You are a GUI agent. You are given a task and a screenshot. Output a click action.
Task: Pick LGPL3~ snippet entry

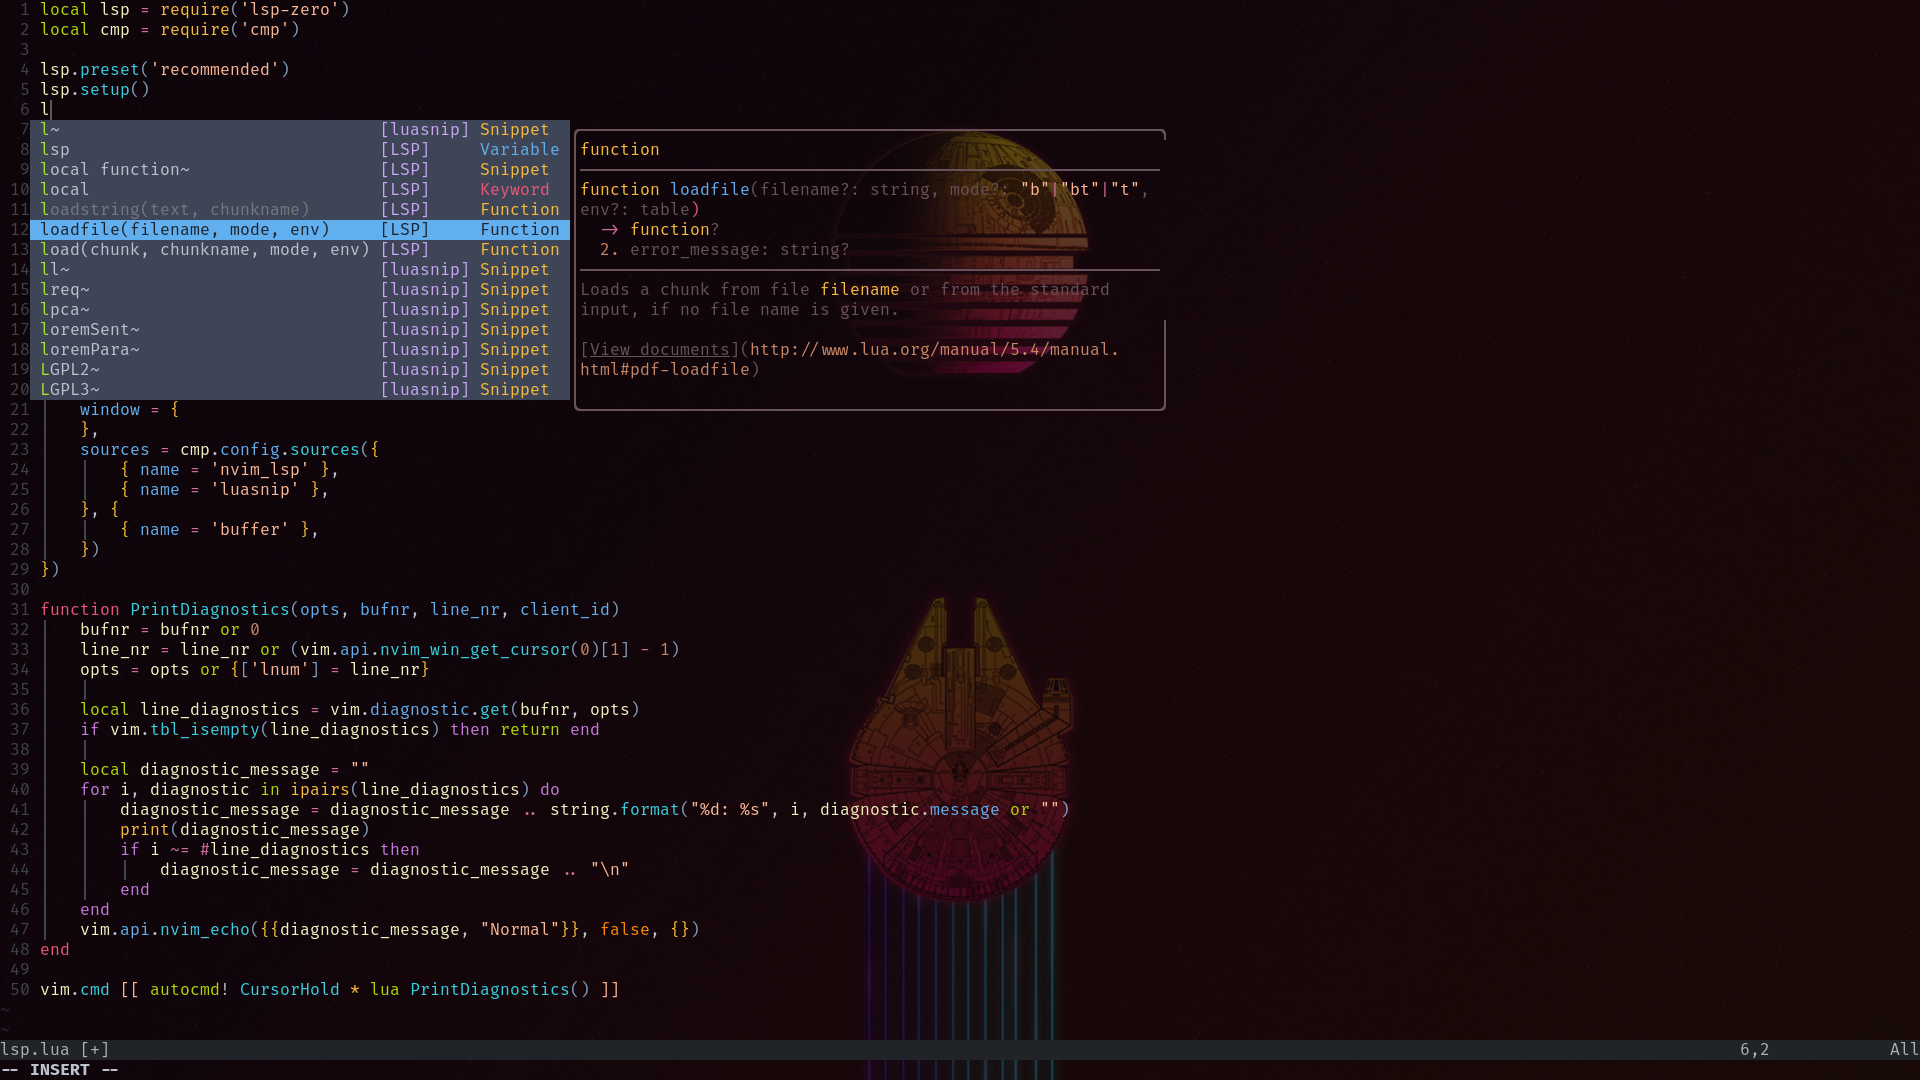69,389
